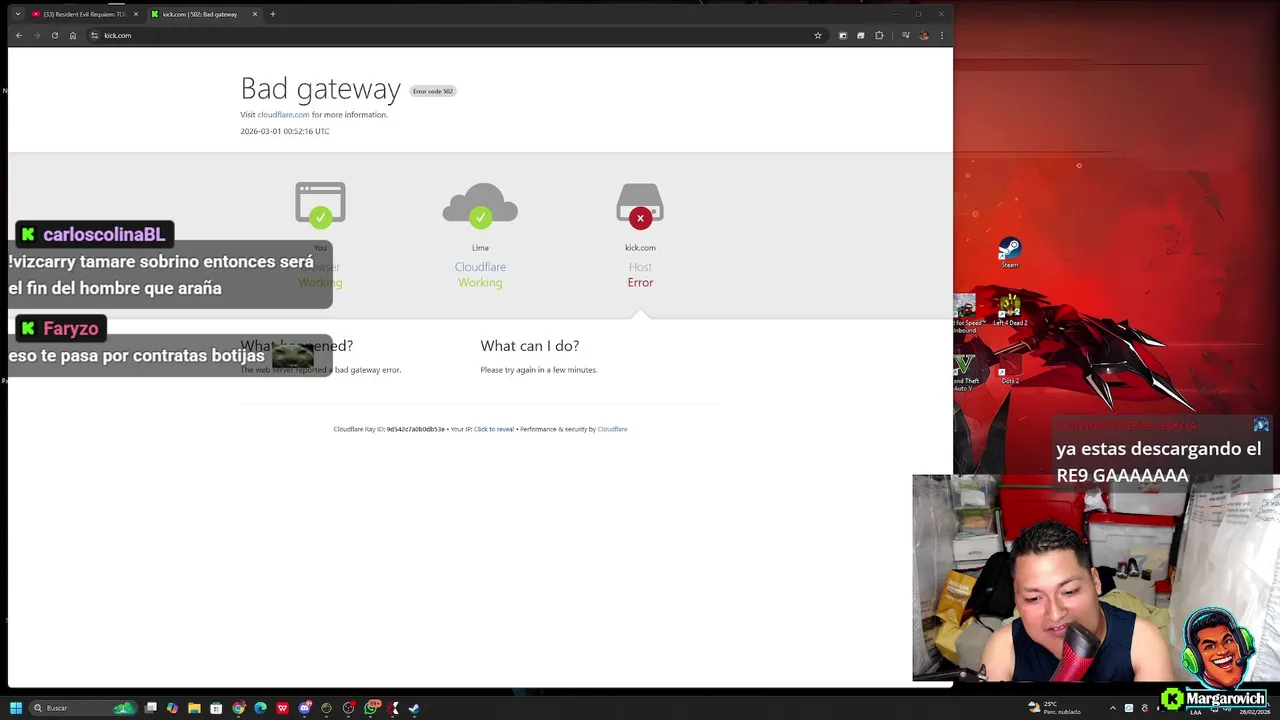Click 'Please try again in a few minutes'

539,370
